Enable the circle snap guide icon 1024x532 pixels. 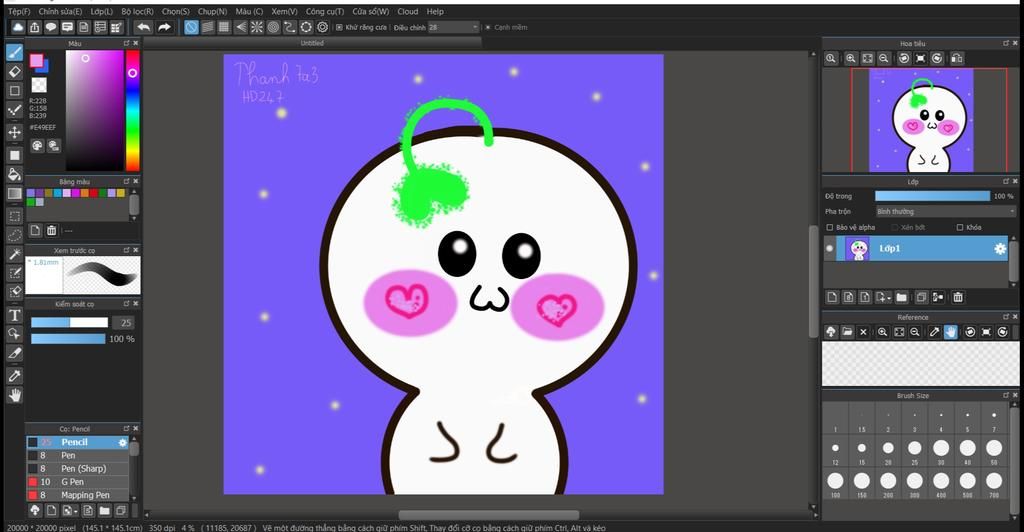273,27
